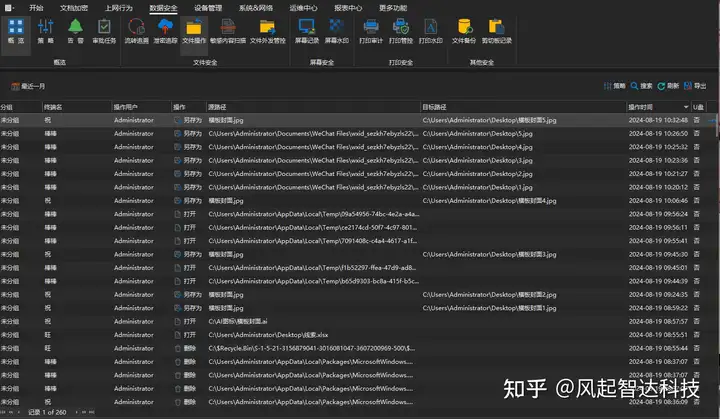
Task: Open the application menu button at top-left
Action: (9, 8)
